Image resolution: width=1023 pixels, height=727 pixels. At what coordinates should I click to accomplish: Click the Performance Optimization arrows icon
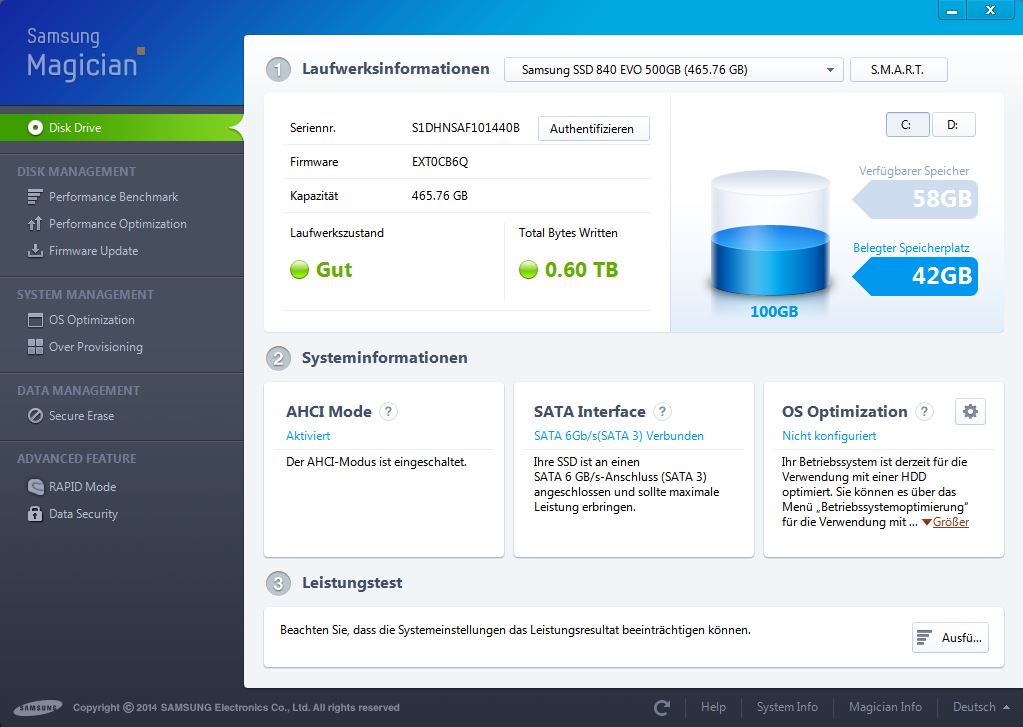tap(35, 224)
